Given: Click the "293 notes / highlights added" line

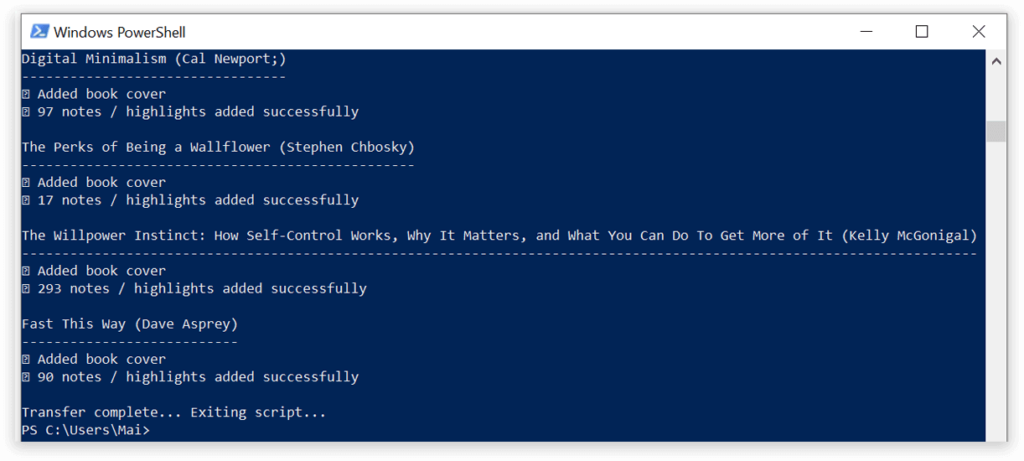Looking at the screenshot, I should (201, 289).
